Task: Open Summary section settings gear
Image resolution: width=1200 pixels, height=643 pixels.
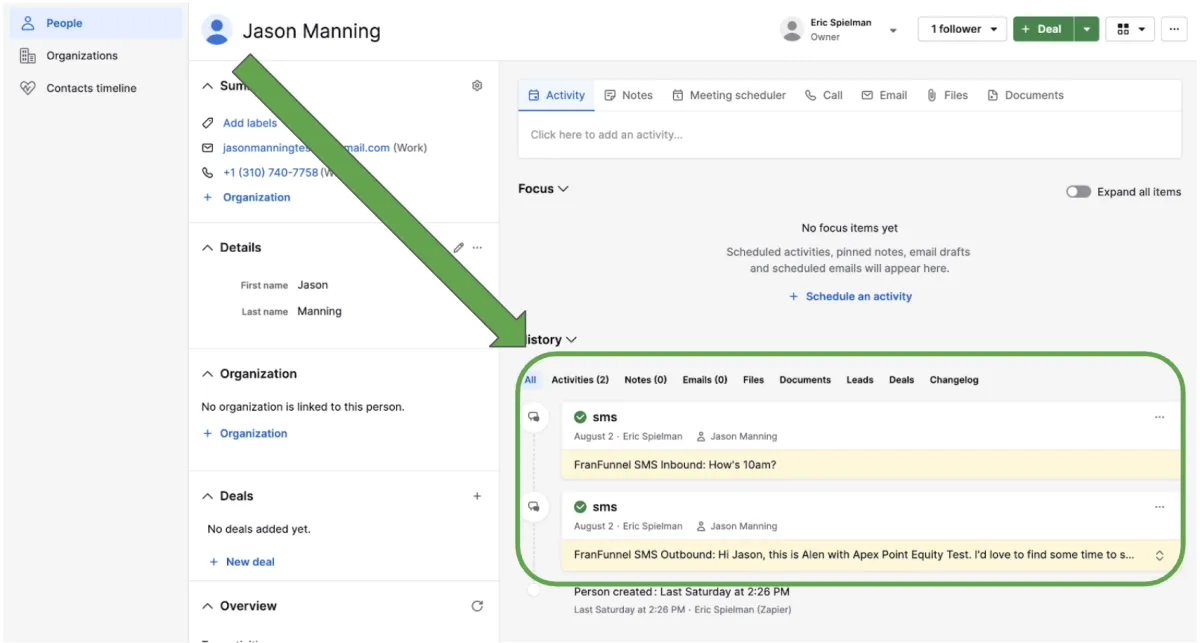Action: click(x=477, y=85)
